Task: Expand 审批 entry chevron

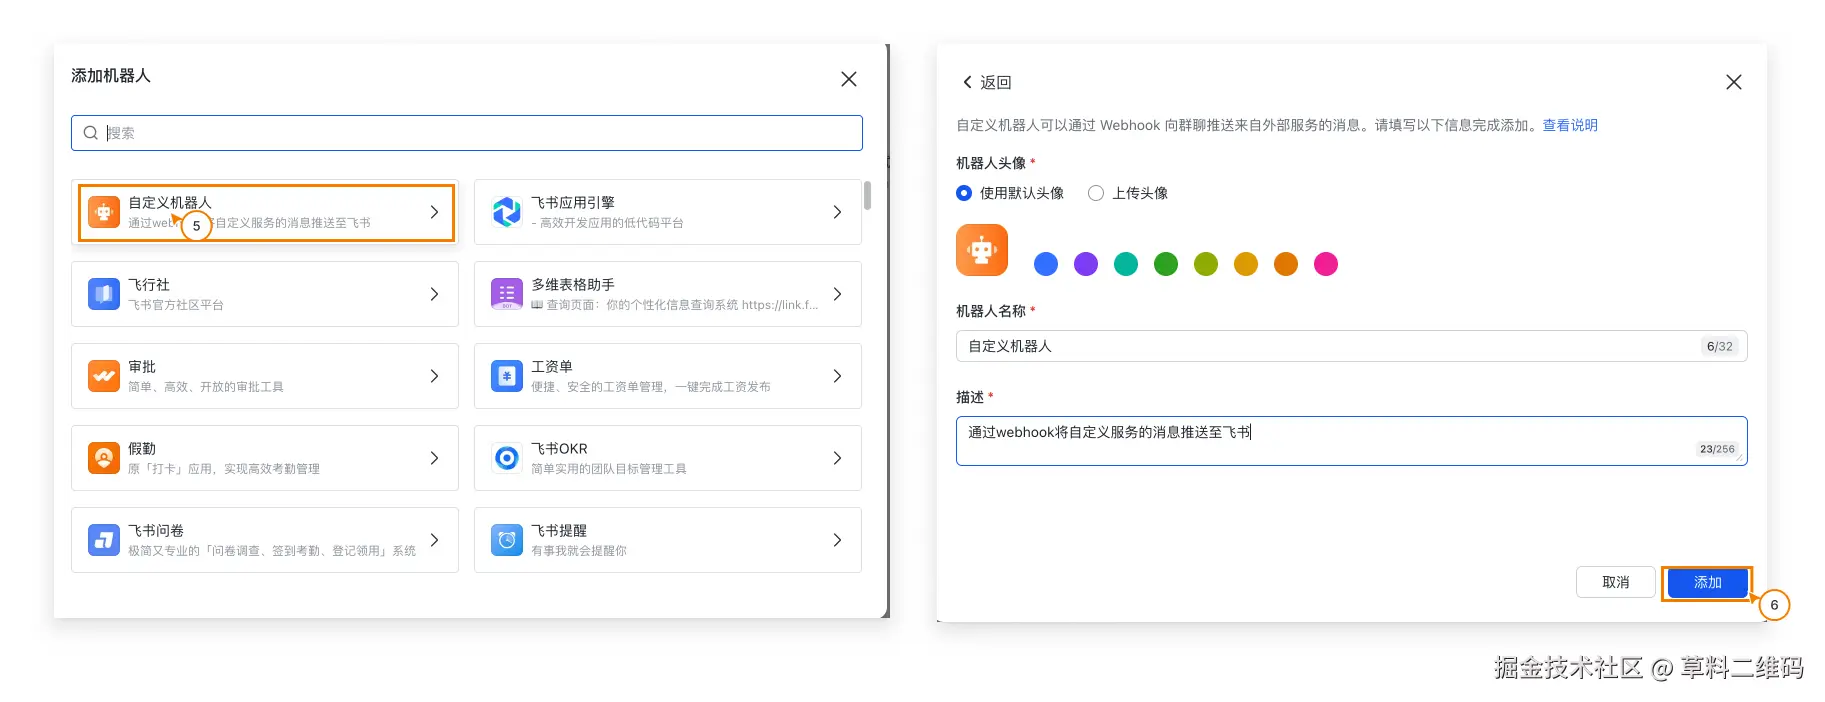Action: point(434,376)
